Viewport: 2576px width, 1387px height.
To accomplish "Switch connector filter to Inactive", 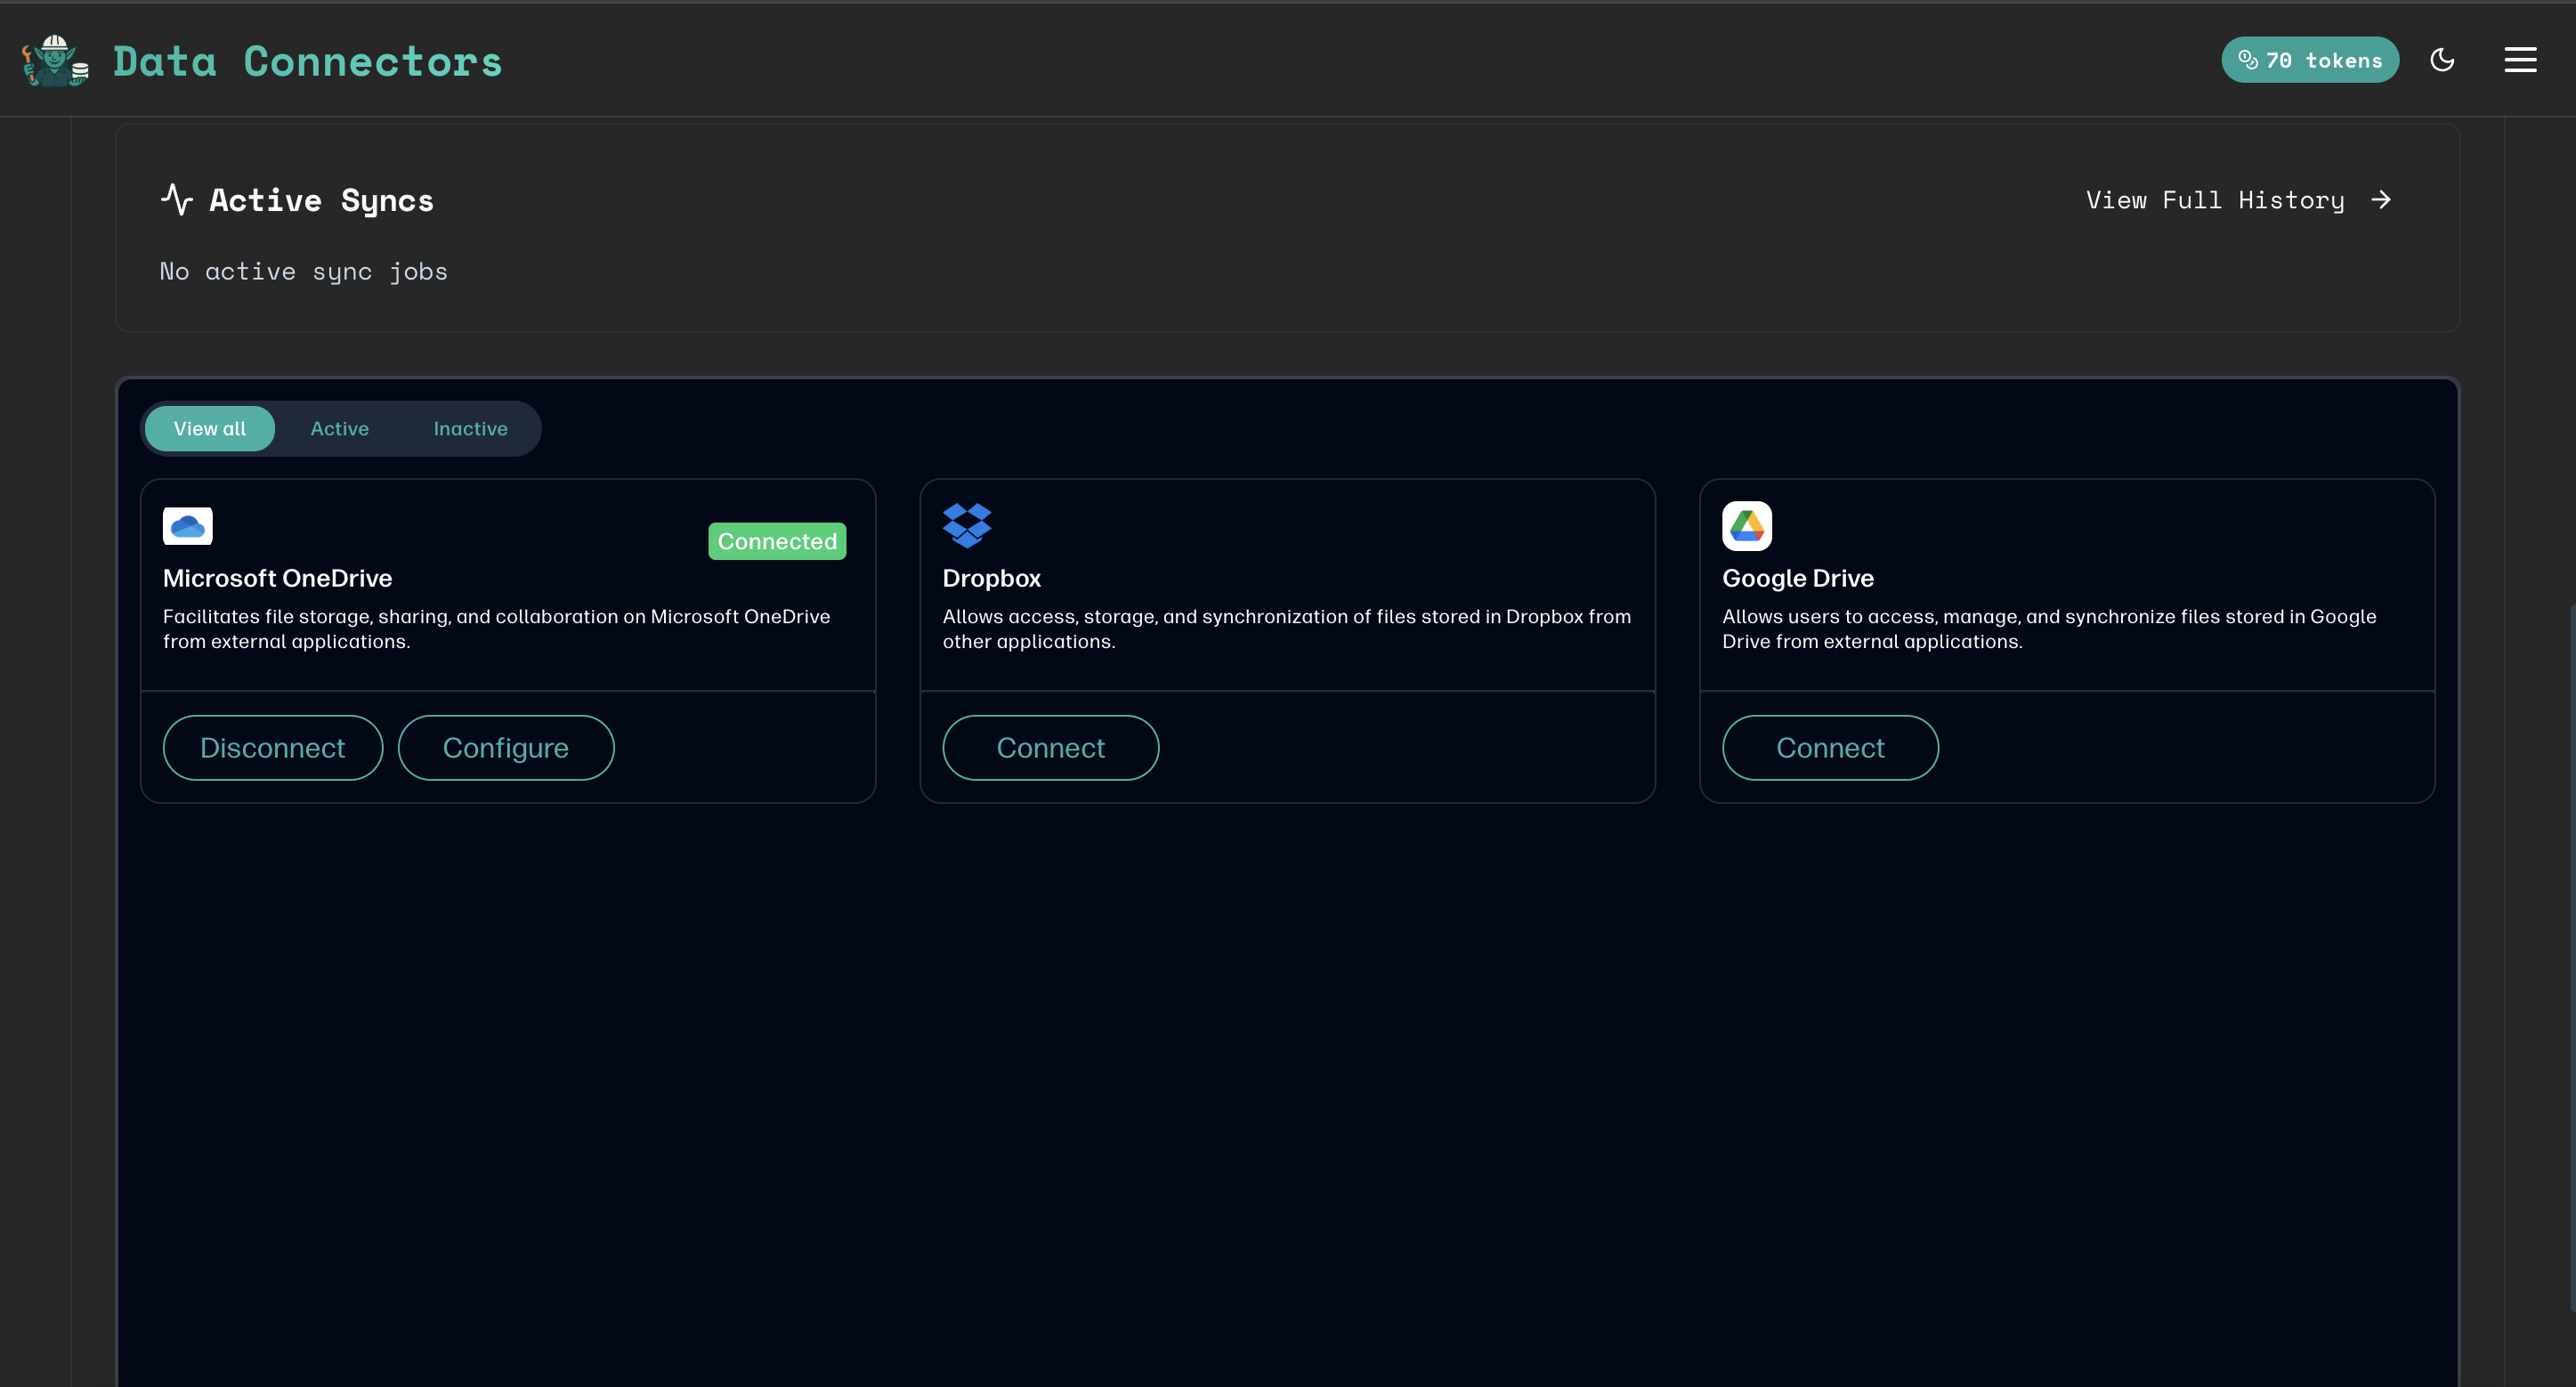I will 470,428.
